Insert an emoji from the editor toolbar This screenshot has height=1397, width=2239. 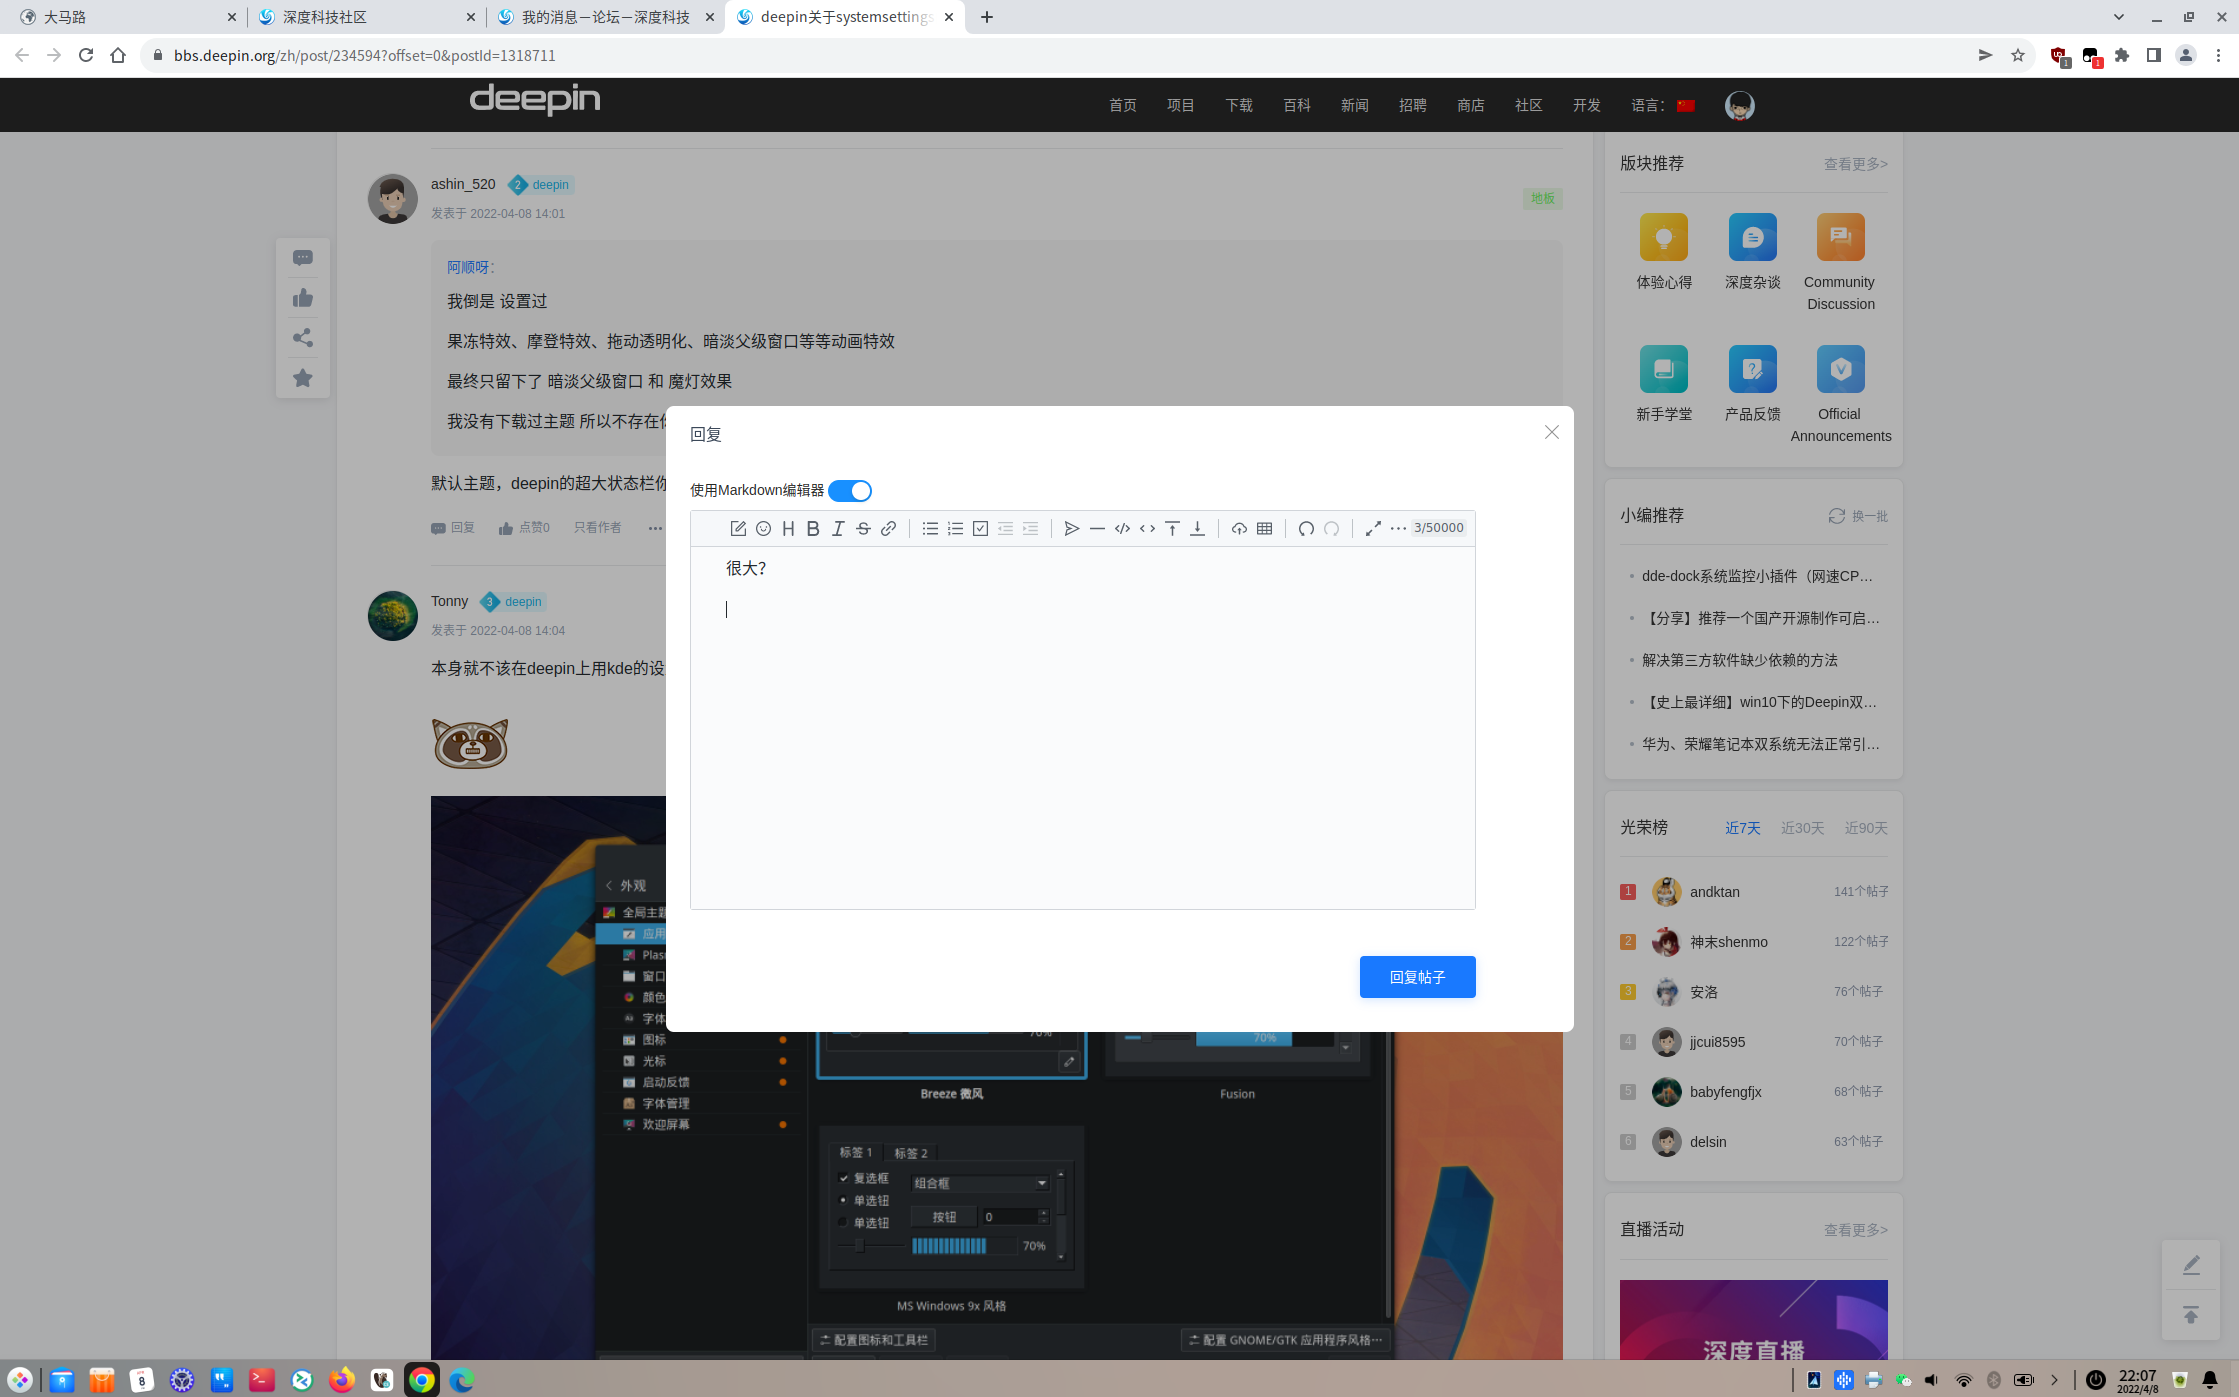(763, 528)
